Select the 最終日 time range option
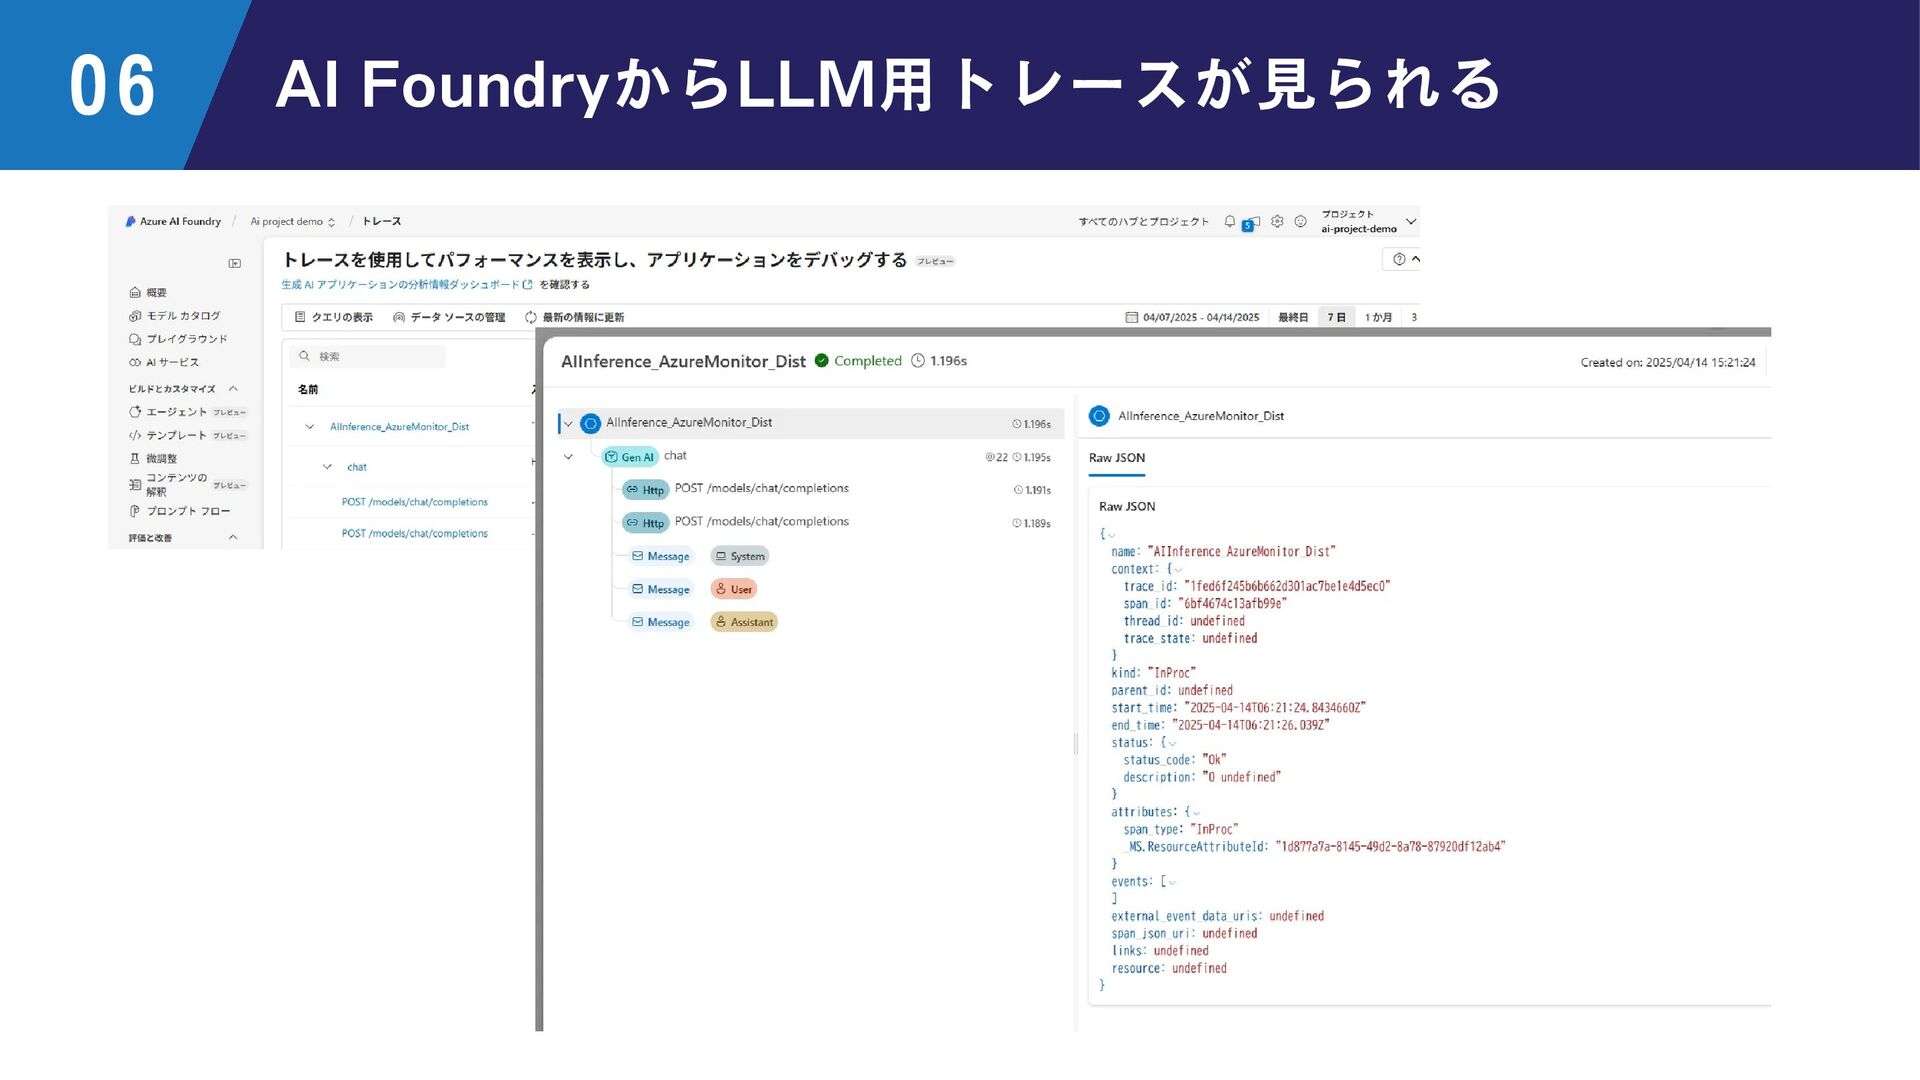This screenshot has width=1920, height=1080. pos(1292,317)
